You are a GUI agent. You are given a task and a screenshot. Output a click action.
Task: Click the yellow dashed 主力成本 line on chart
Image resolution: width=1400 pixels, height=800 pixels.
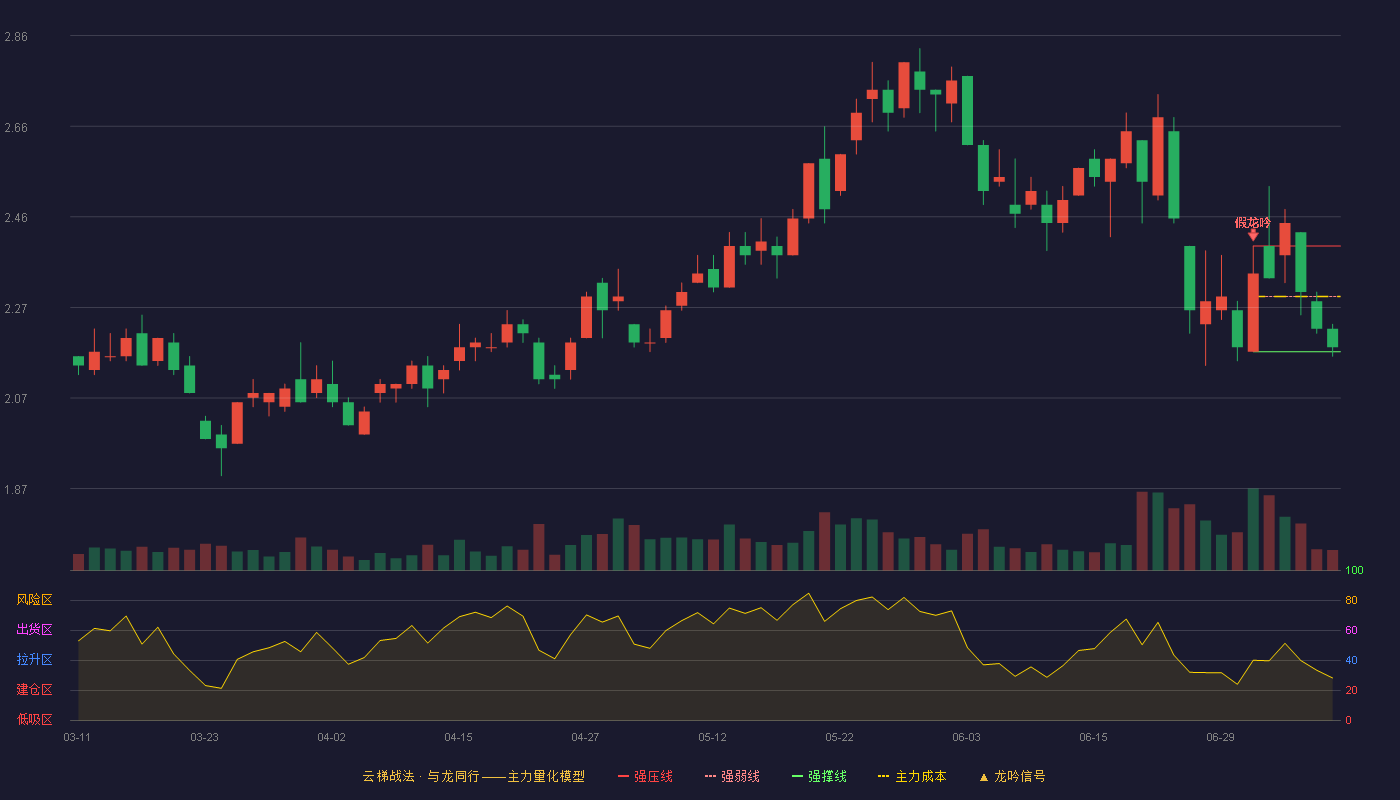(1299, 296)
